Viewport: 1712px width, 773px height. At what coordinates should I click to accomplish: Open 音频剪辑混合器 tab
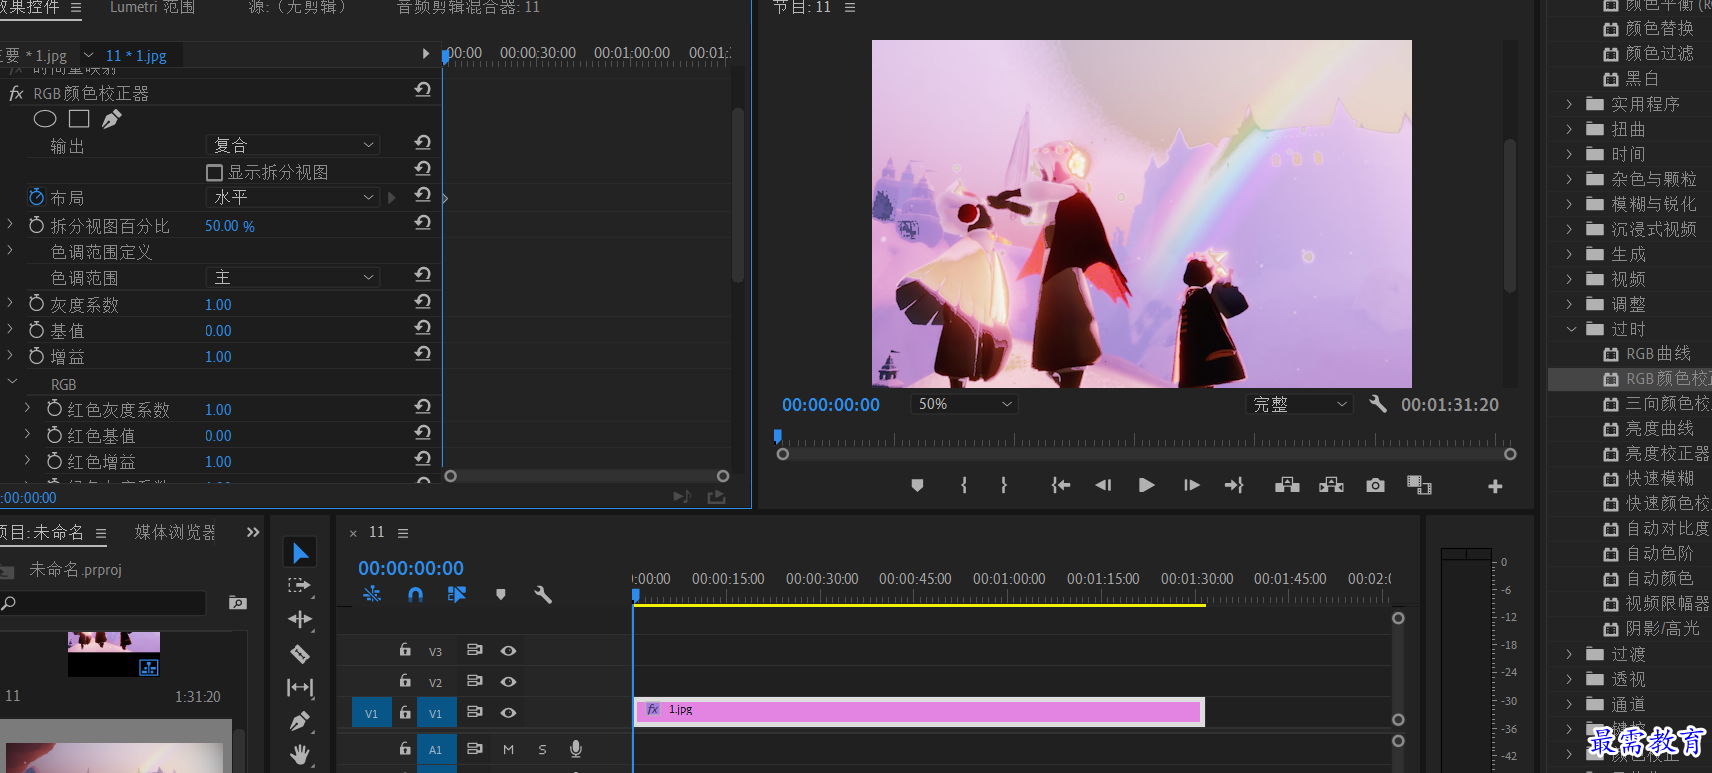click(x=468, y=7)
